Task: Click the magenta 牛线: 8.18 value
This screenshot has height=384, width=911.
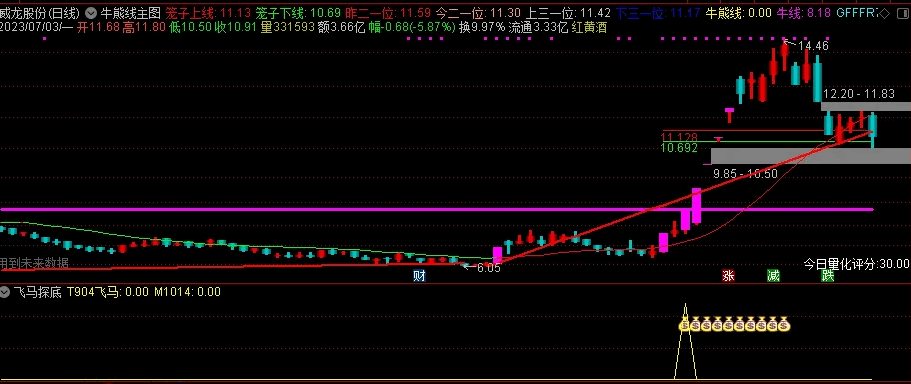Action: [x=804, y=13]
